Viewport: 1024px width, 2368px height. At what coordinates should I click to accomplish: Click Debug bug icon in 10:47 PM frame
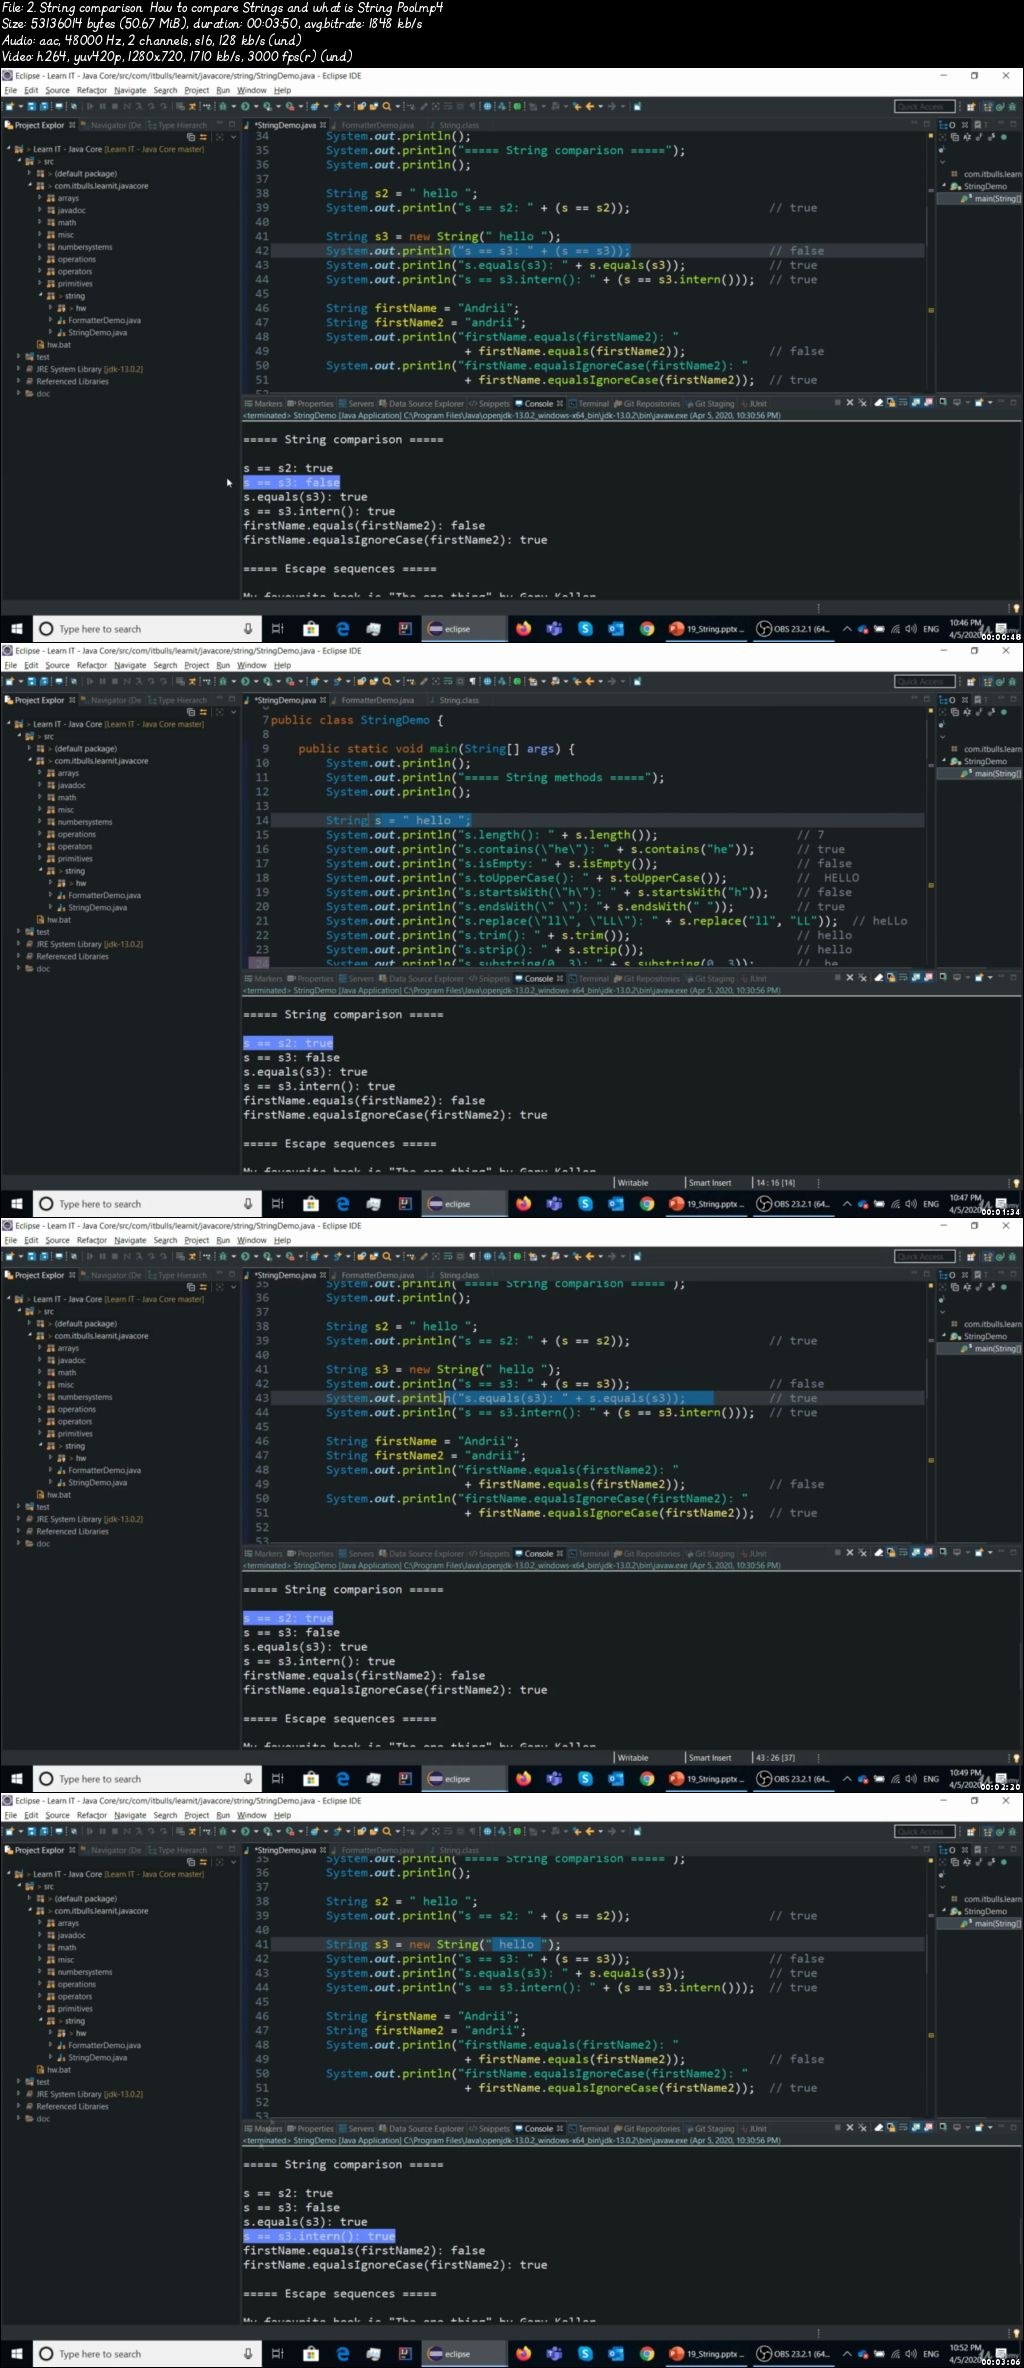(224, 681)
